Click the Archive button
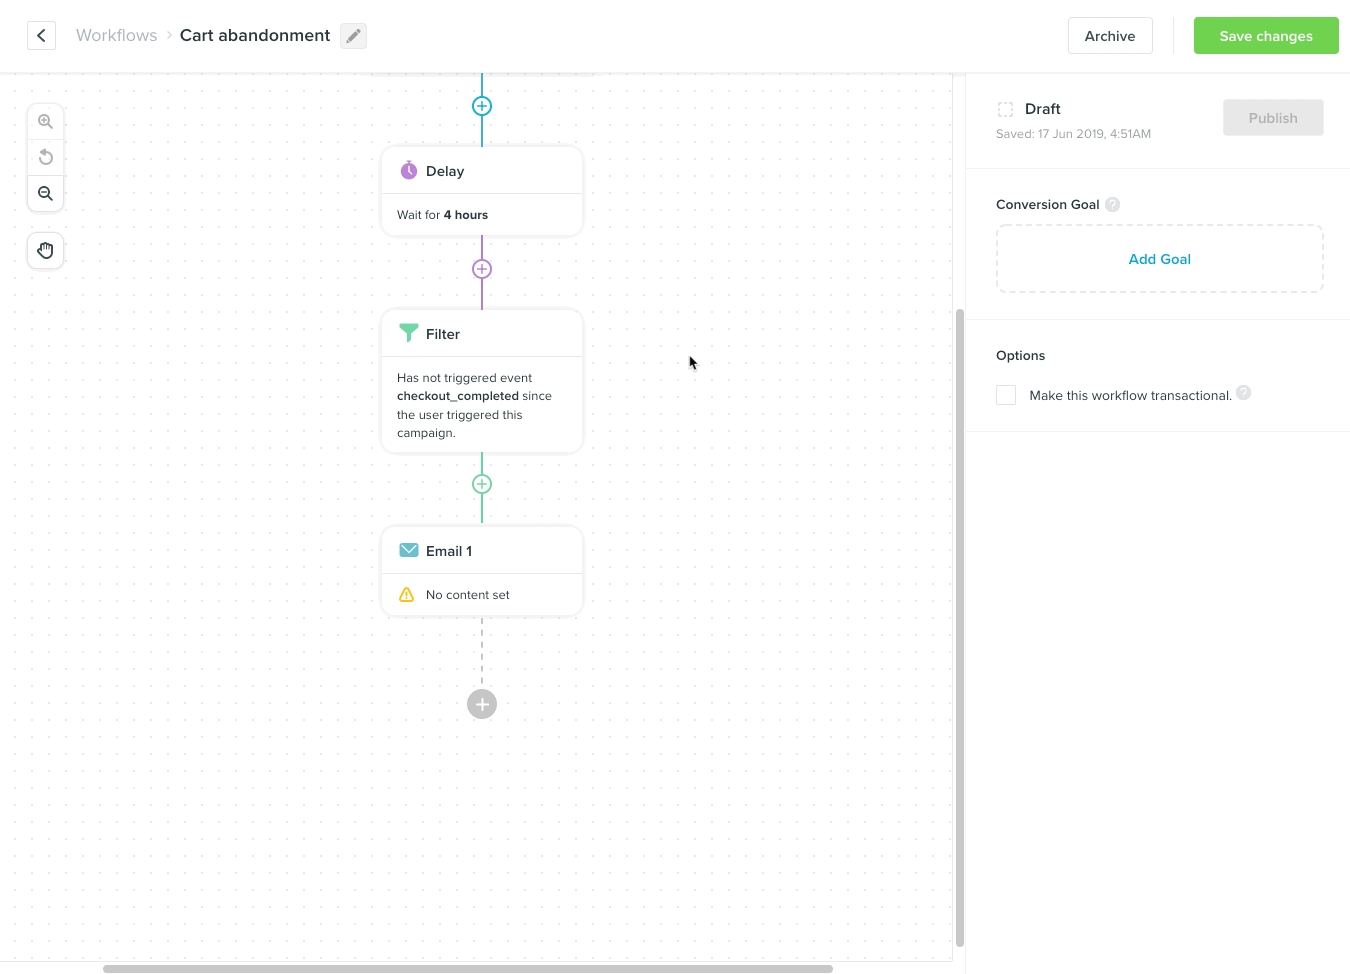1350x974 pixels. [x=1110, y=36]
